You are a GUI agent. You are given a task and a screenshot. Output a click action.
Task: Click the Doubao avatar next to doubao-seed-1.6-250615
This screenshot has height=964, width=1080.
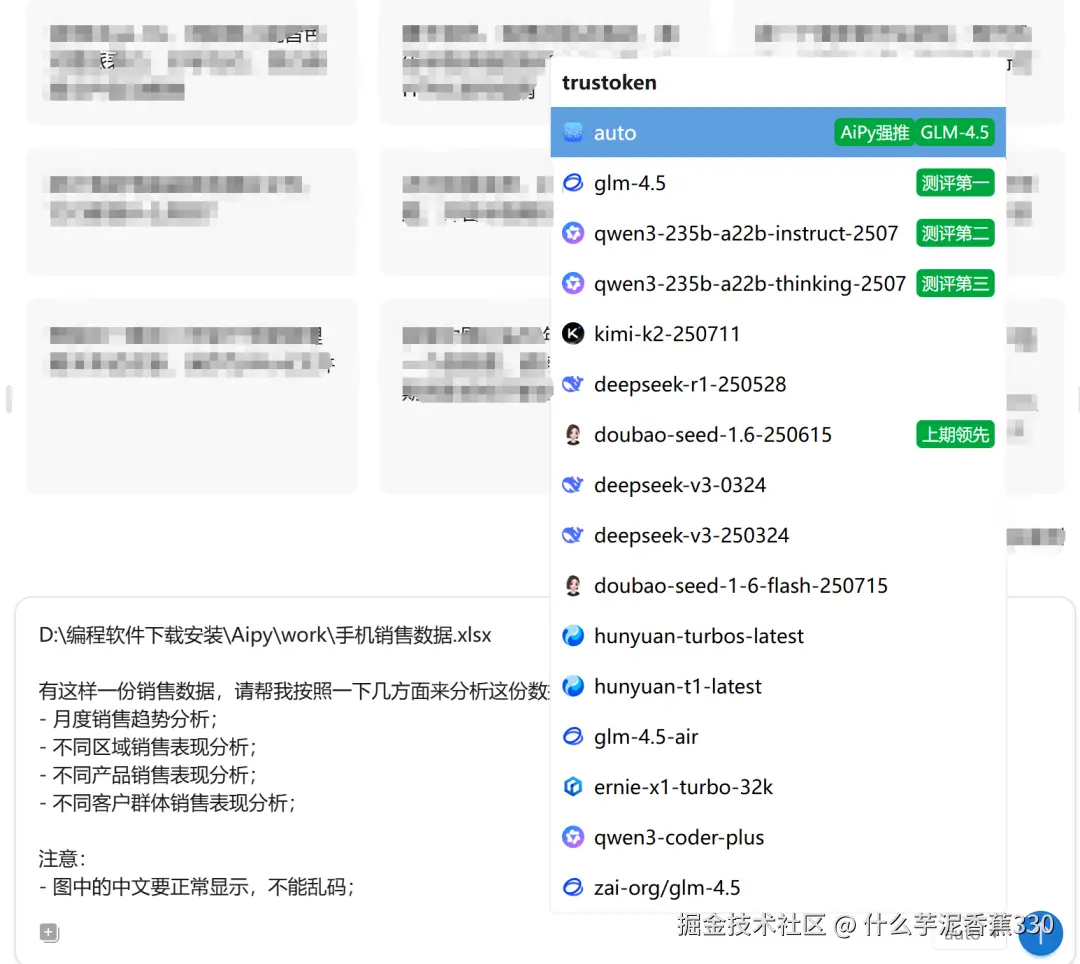coord(573,434)
